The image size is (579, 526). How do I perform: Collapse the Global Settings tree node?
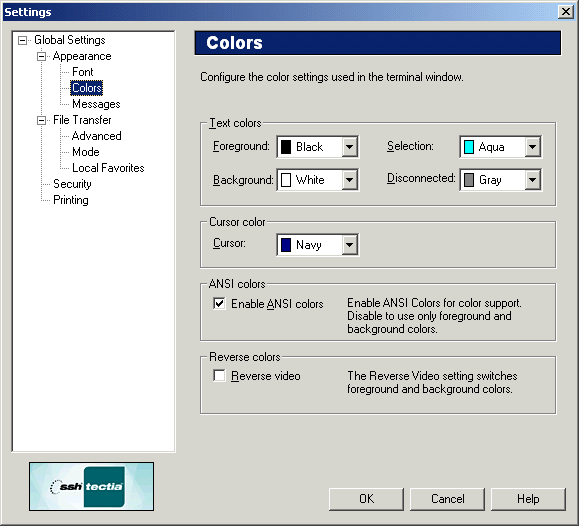(23, 40)
